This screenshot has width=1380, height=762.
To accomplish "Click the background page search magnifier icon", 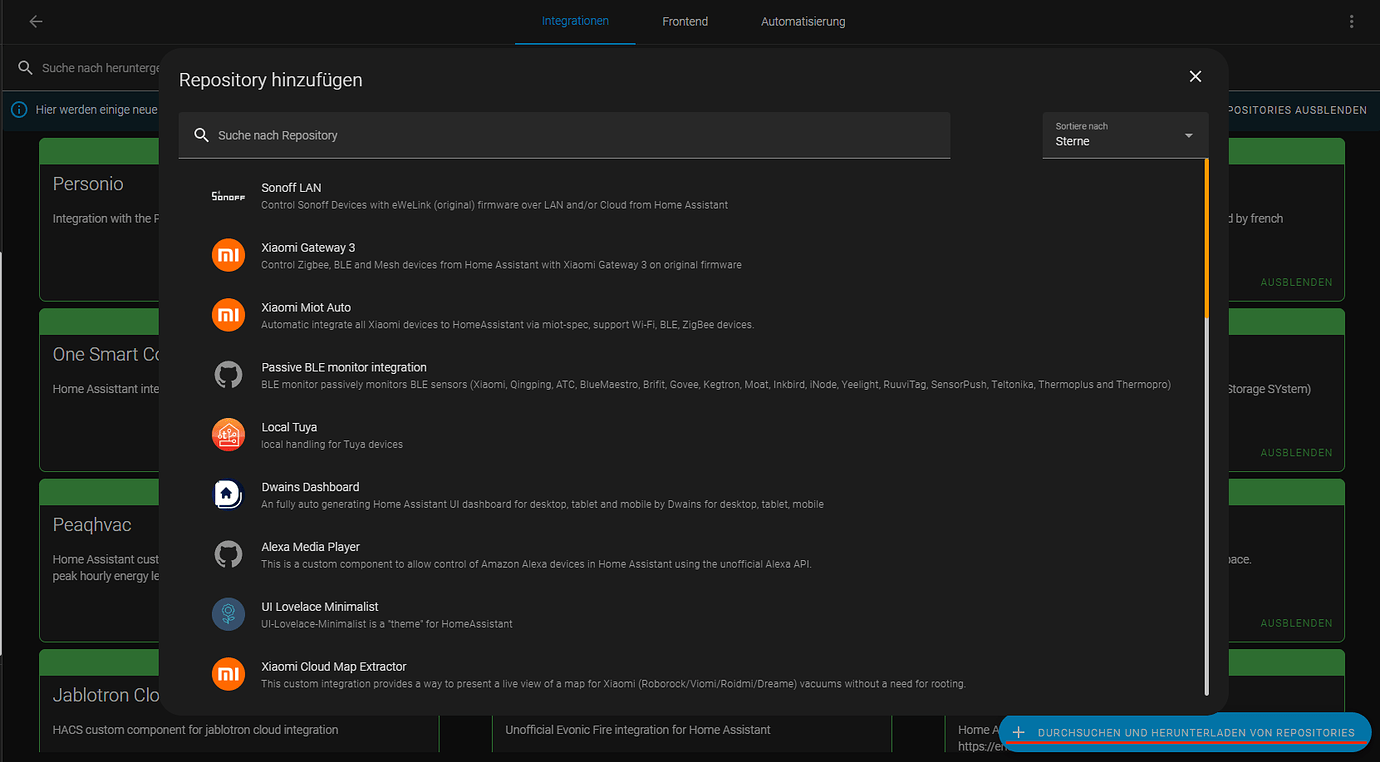I will [x=25, y=68].
